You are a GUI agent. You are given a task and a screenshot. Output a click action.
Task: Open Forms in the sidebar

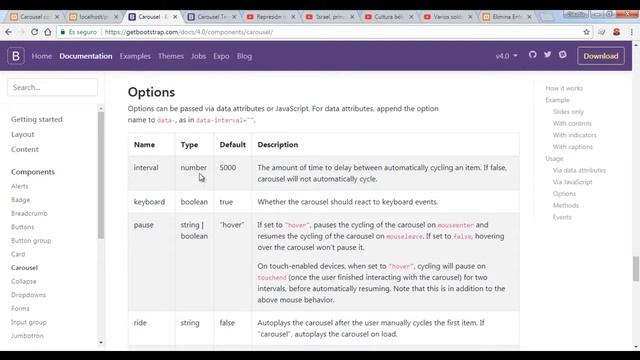(x=20, y=308)
